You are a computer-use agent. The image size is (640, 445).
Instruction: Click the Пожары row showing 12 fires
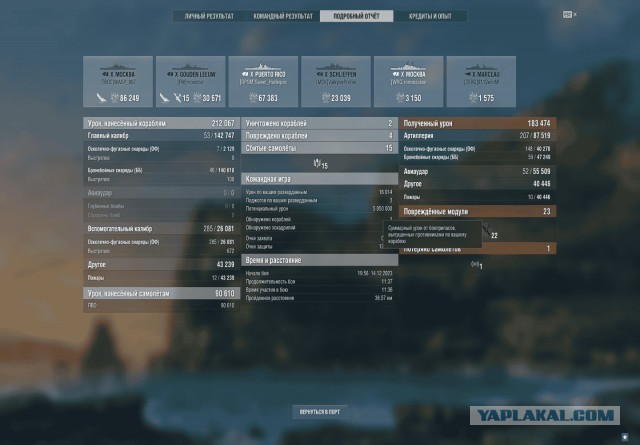(x=162, y=278)
